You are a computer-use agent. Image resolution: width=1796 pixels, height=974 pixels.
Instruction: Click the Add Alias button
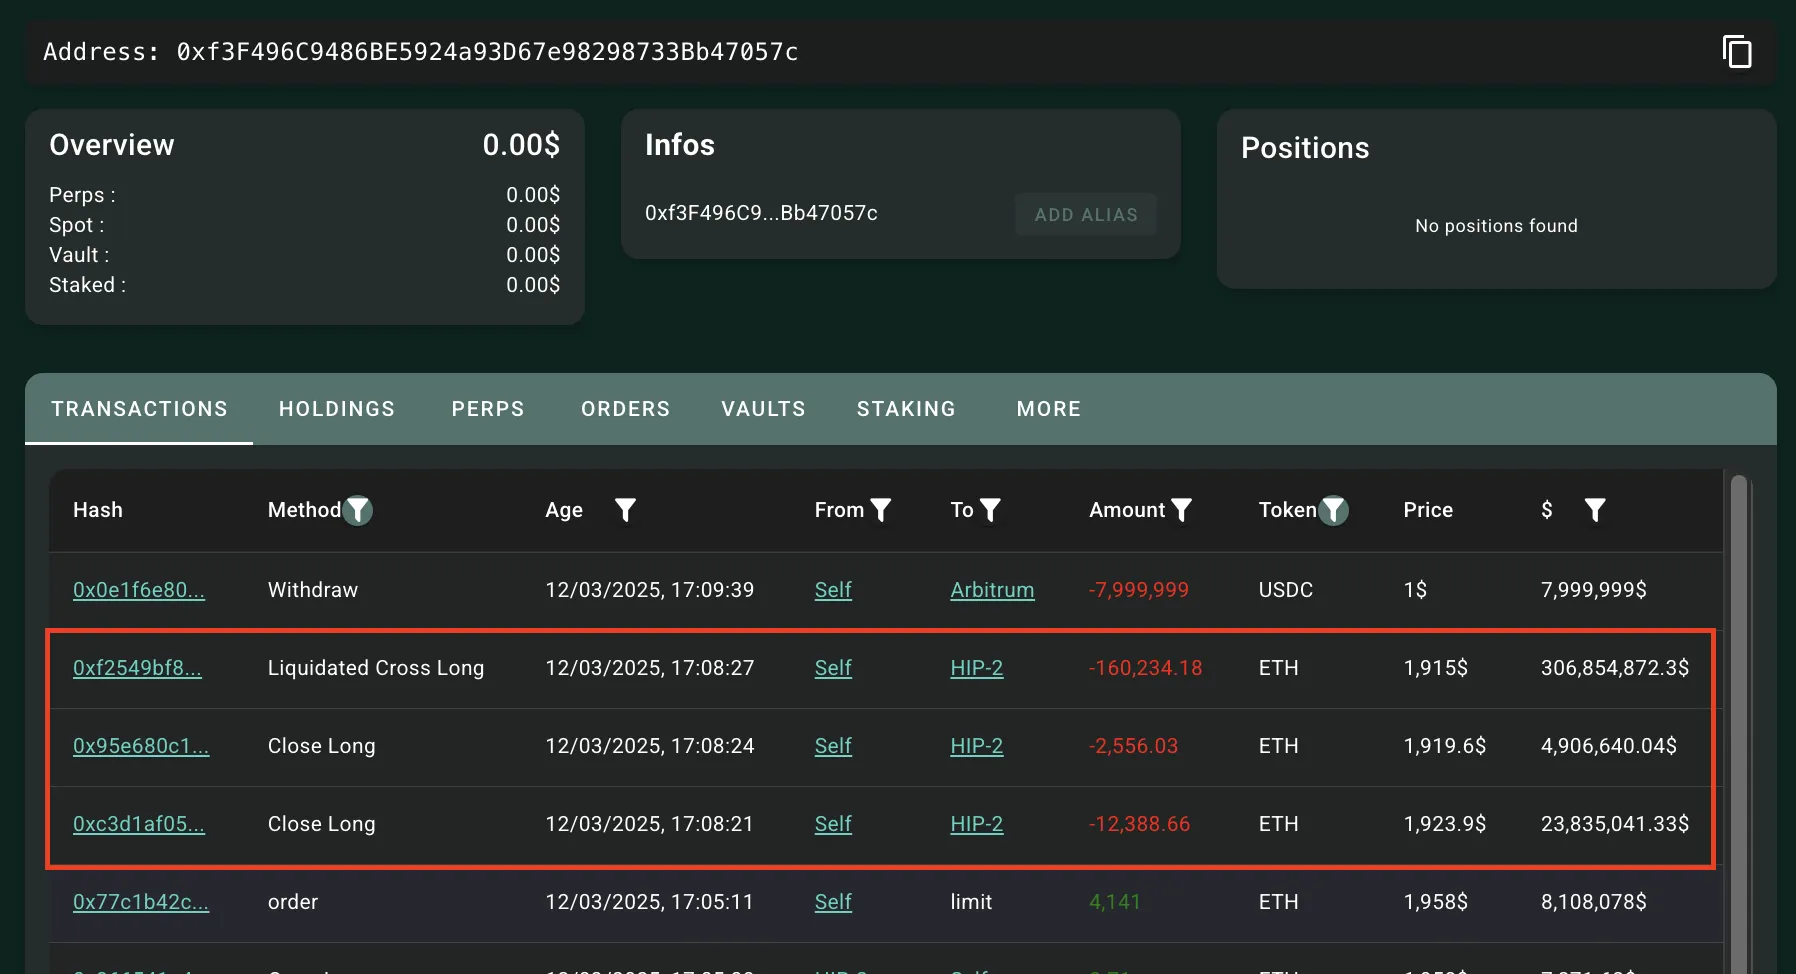1086,215
